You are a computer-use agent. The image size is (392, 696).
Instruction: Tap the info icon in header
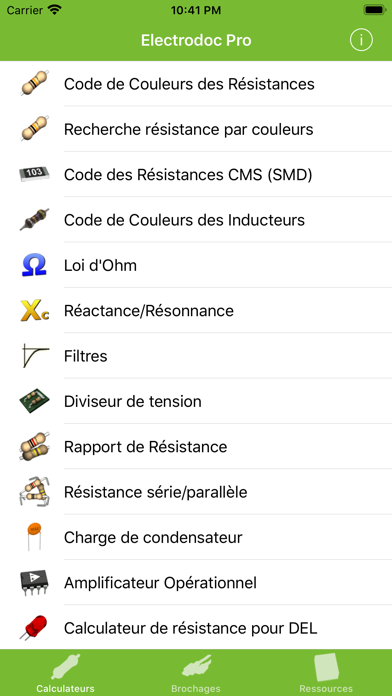click(x=361, y=40)
